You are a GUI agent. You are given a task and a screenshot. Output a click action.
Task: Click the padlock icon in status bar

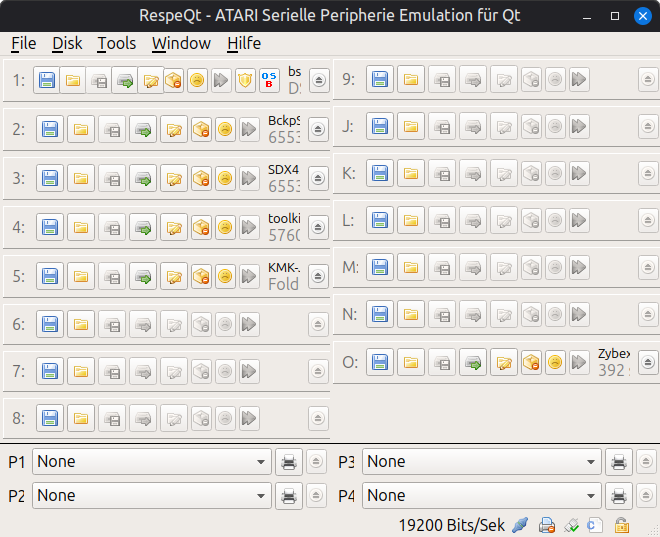(621, 525)
